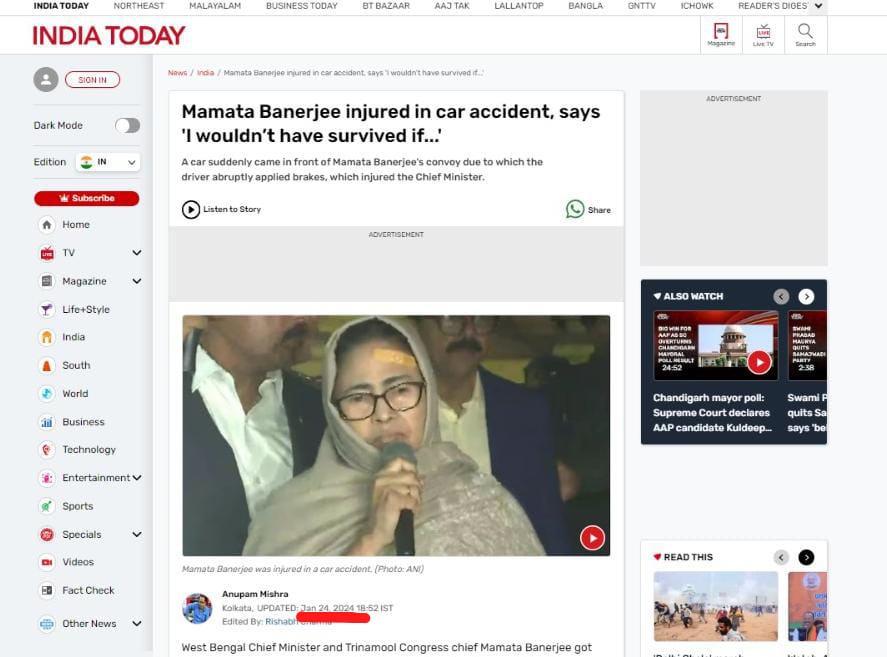
Task: Toggle the Dark Mode switch
Action: point(127,126)
